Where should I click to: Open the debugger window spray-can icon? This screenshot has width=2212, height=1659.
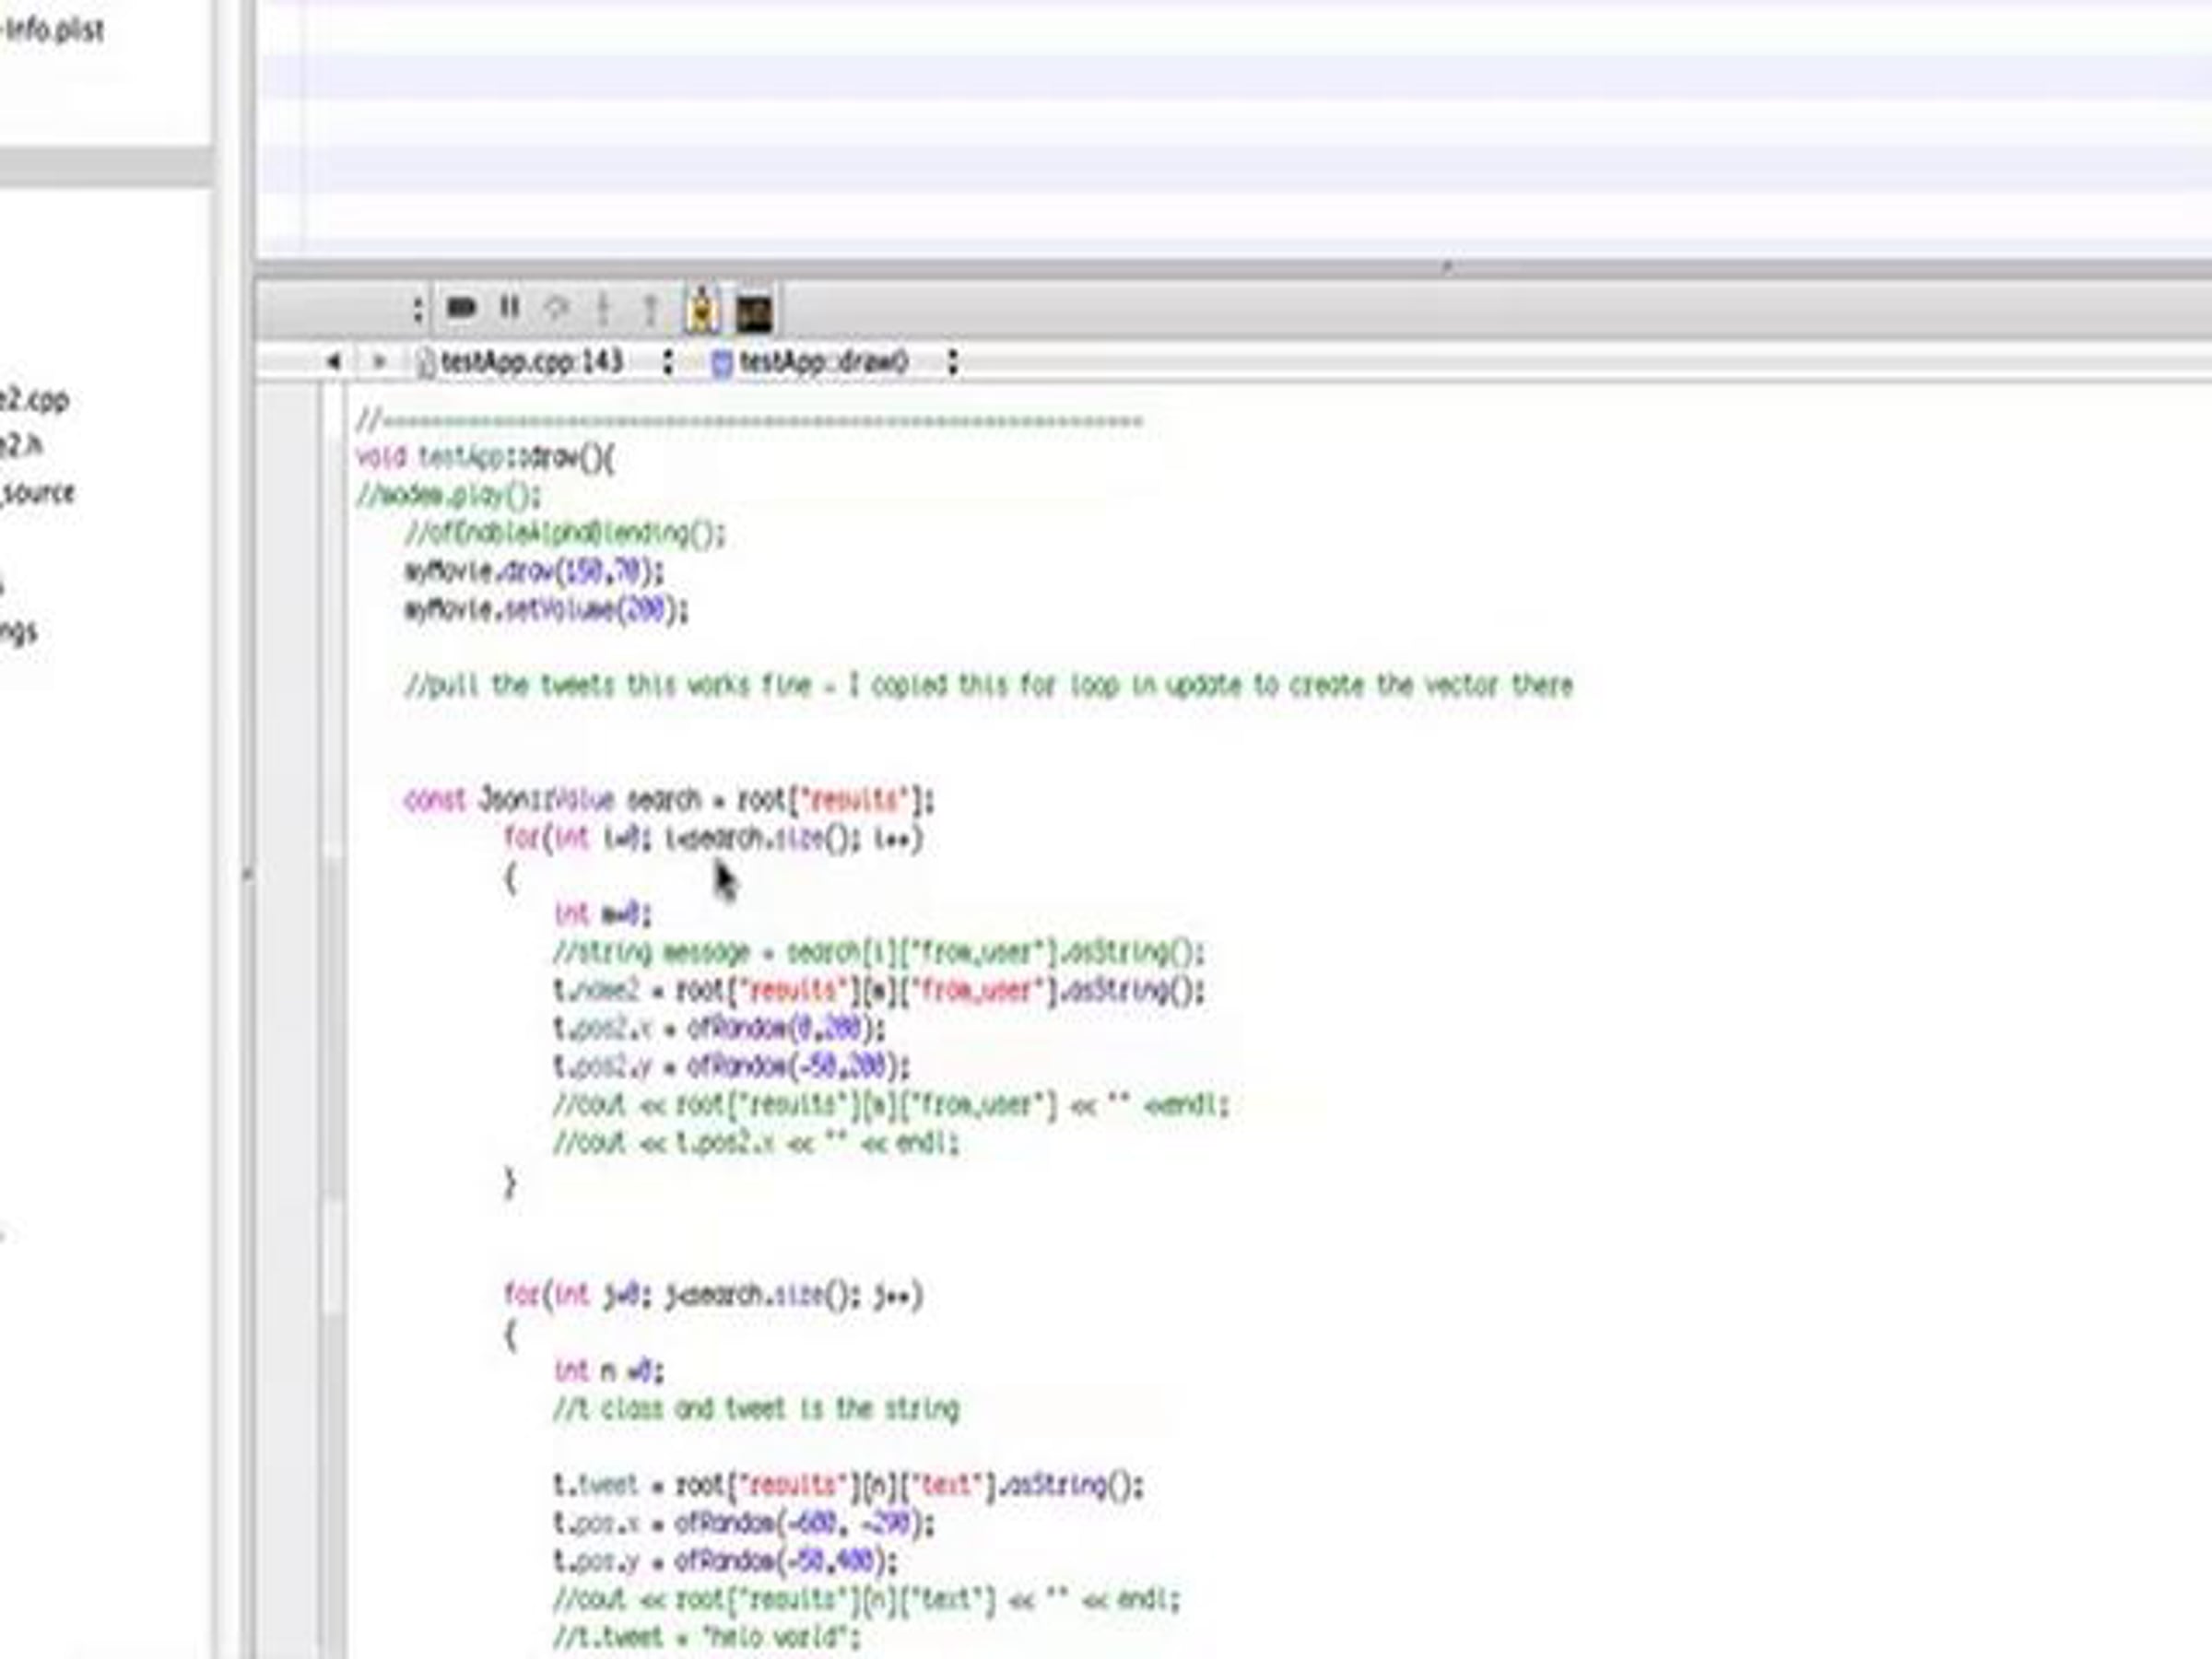point(703,308)
